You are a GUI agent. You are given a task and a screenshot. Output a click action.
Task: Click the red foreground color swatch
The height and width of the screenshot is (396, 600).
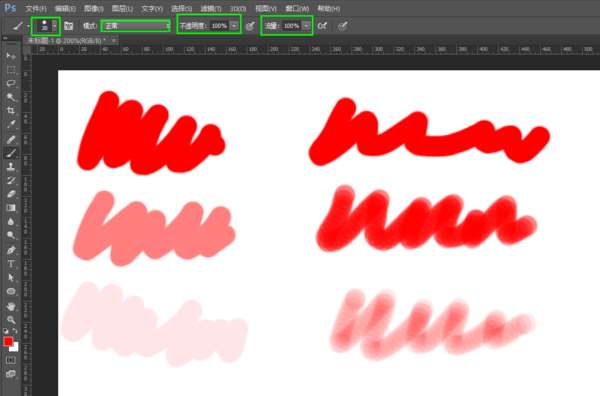pyautogui.click(x=8, y=341)
